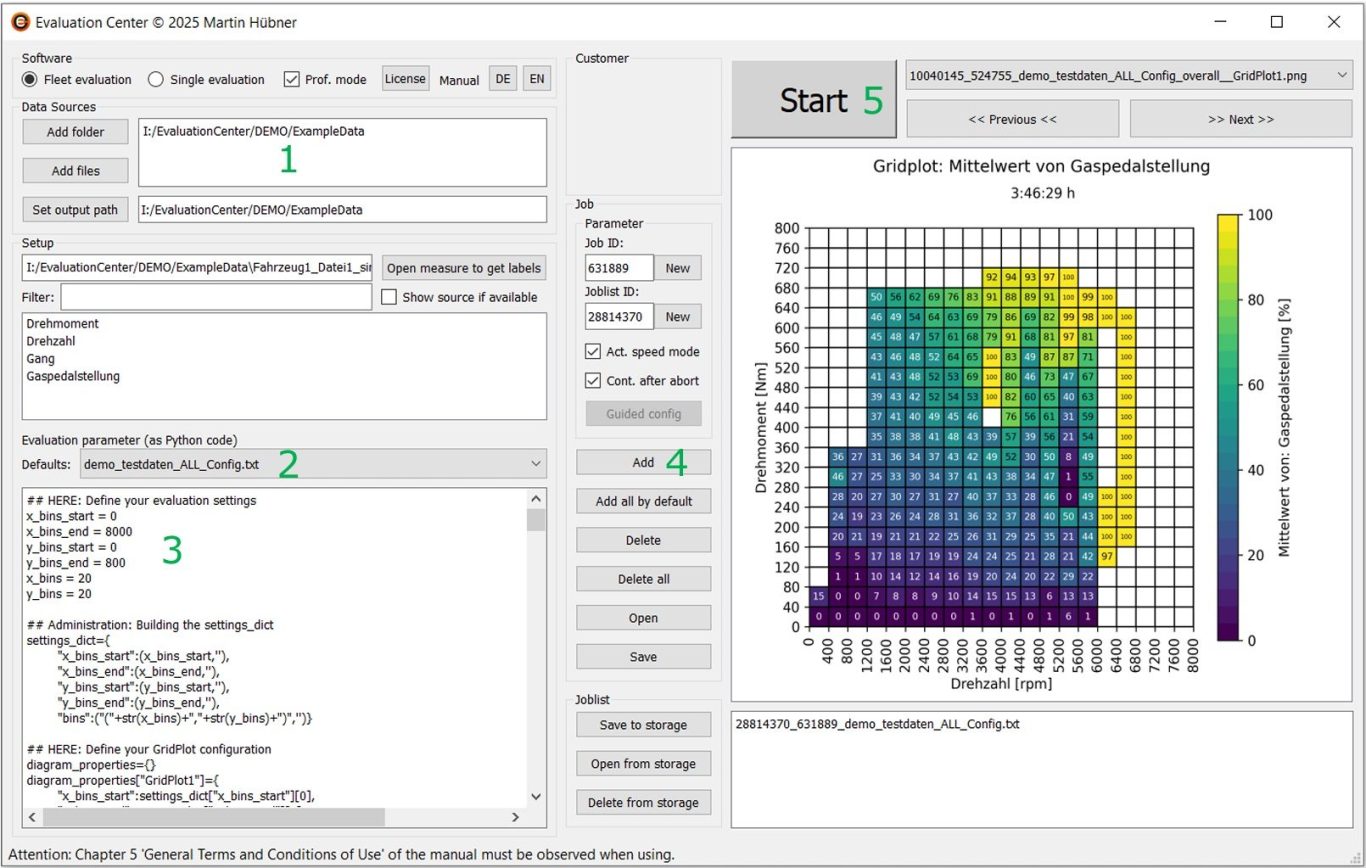Go to the Next plot image

click(1240, 119)
